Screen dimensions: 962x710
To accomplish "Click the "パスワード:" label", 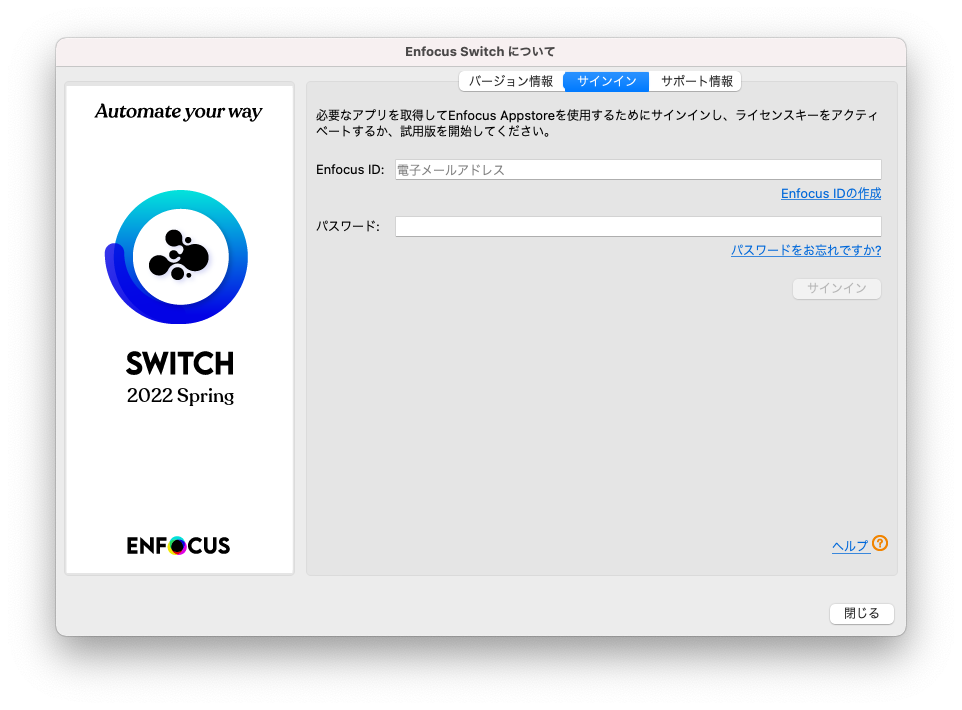I will point(348,226).
